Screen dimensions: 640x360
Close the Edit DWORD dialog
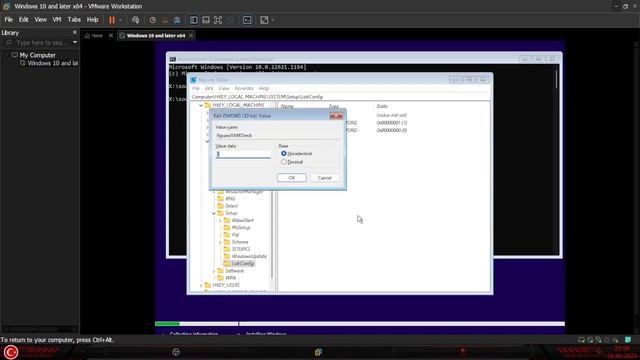coord(336,116)
